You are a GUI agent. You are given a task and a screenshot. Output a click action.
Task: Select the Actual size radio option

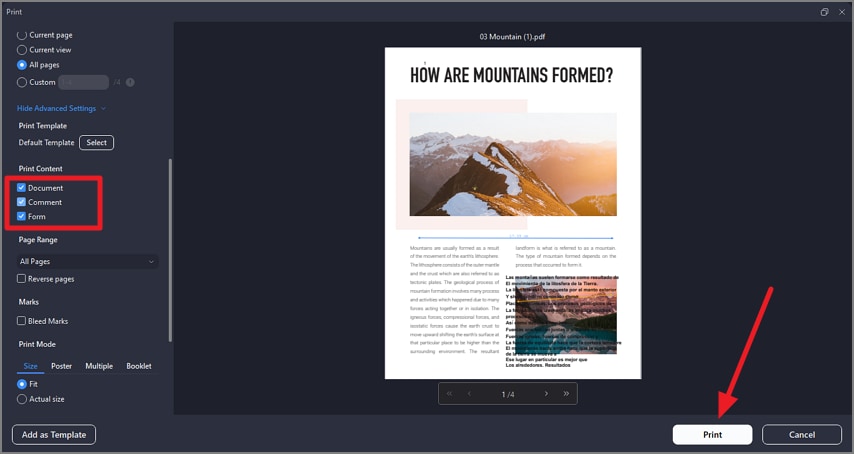(22, 399)
